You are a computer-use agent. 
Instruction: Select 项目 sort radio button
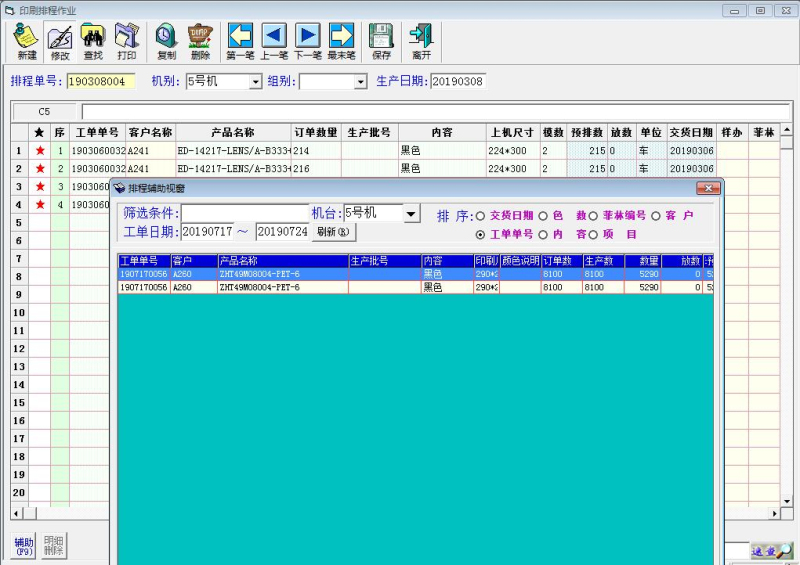pos(593,235)
